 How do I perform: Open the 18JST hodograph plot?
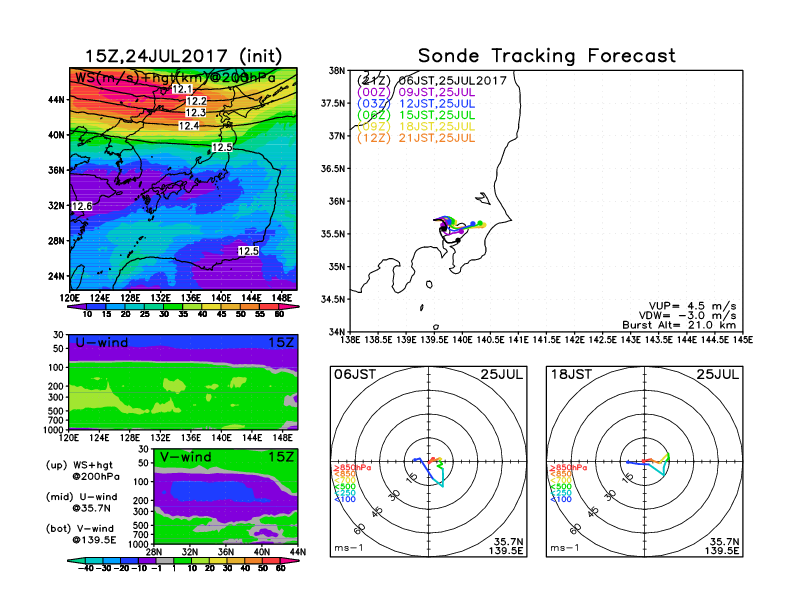click(x=645, y=462)
